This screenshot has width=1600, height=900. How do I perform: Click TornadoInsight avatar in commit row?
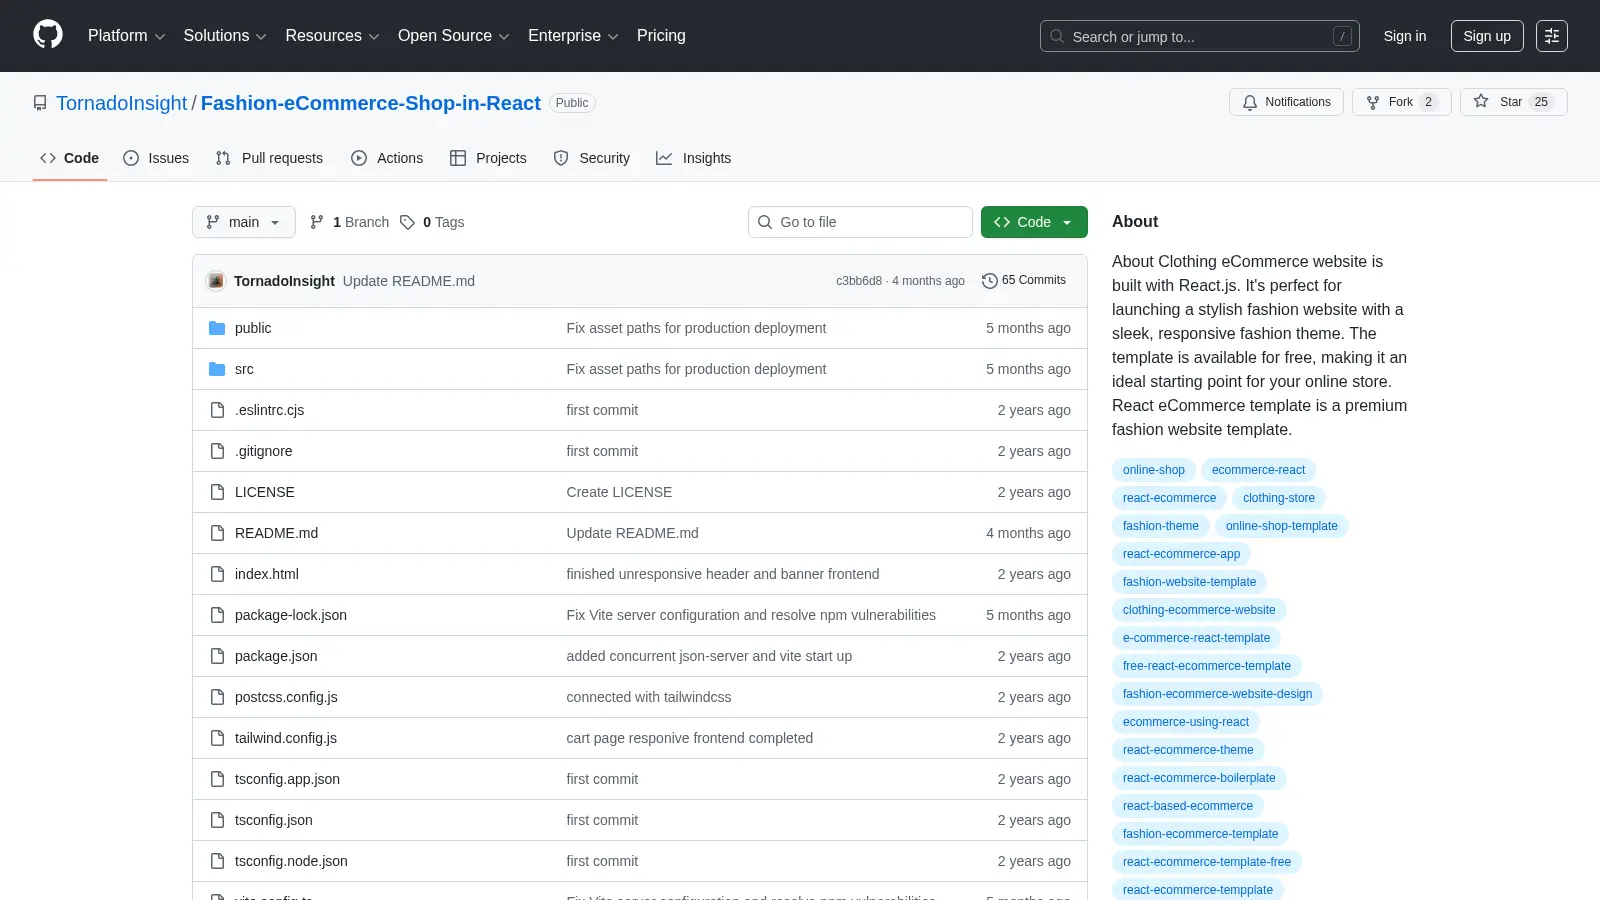(216, 281)
